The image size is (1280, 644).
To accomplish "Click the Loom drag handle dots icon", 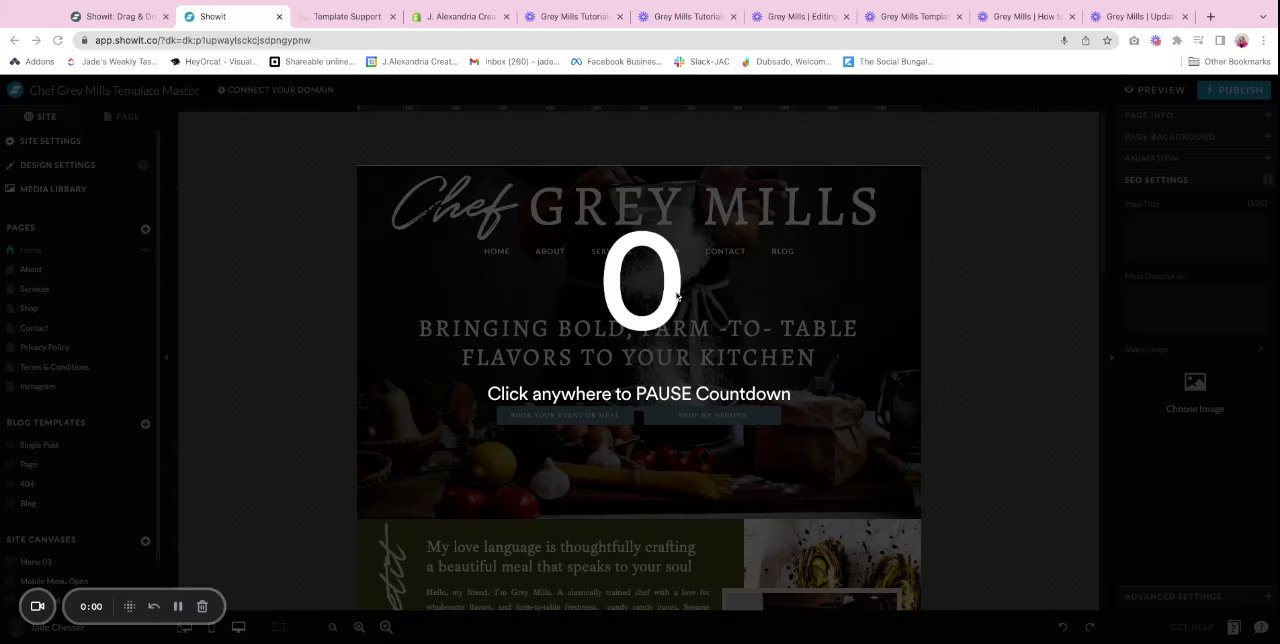I will [x=129, y=606].
